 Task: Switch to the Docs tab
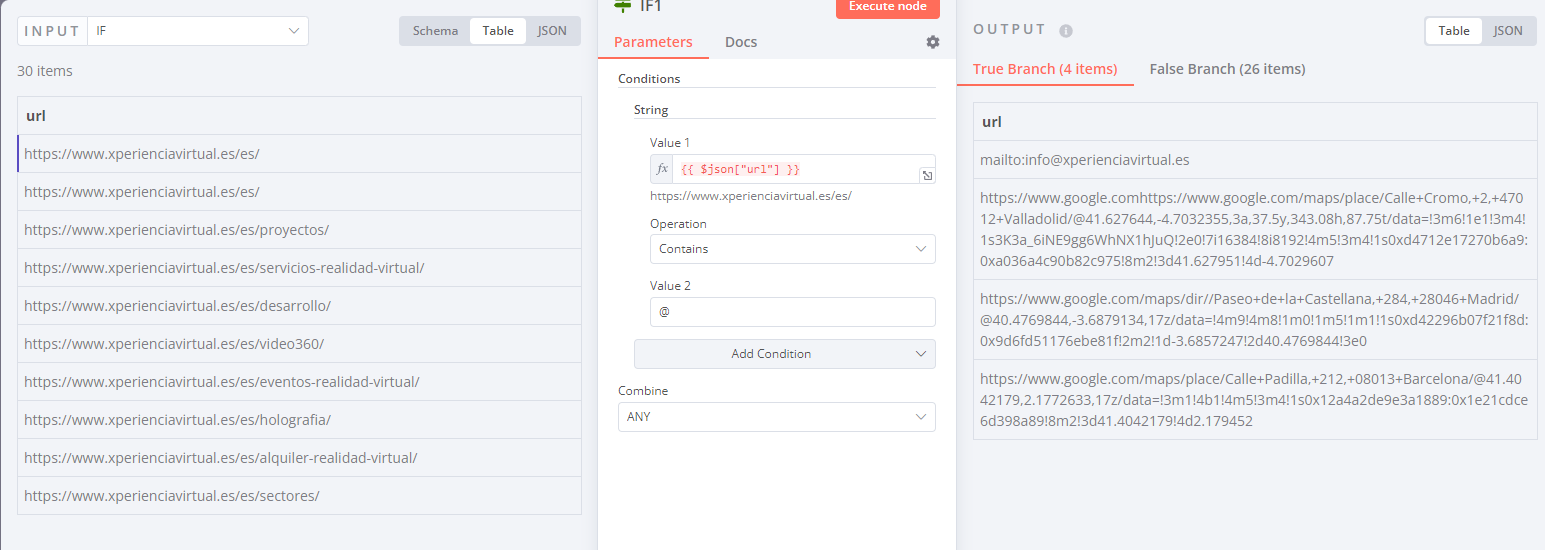coord(741,42)
